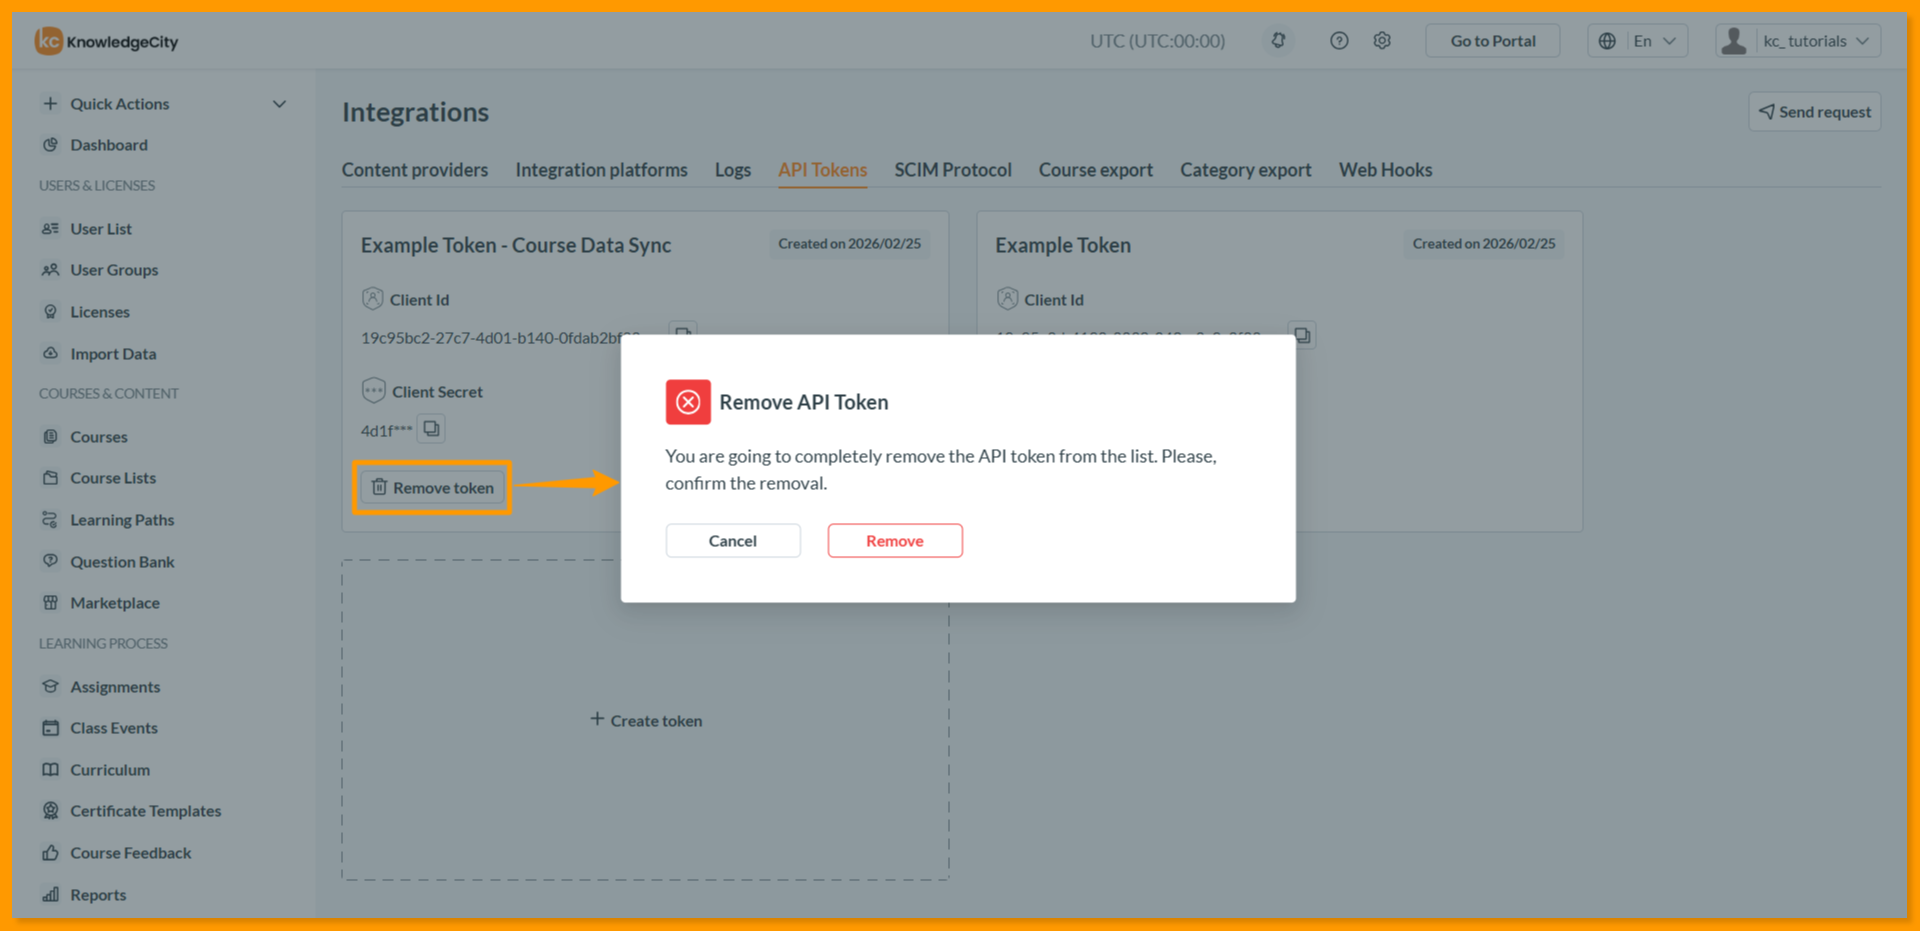Open the settings gear icon
The image size is (1920, 931).
tap(1382, 41)
